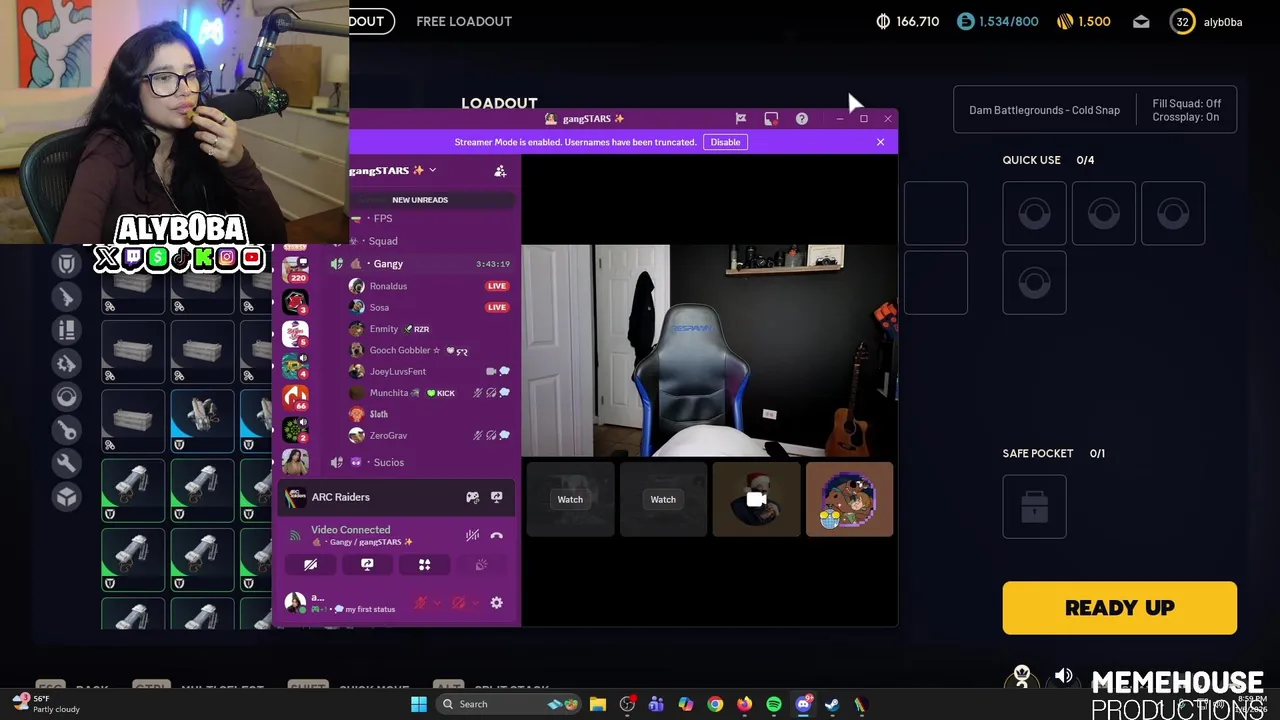The height and width of the screenshot is (720, 1280).
Task: Open the Discord inbox flag icon
Action: pos(741,119)
